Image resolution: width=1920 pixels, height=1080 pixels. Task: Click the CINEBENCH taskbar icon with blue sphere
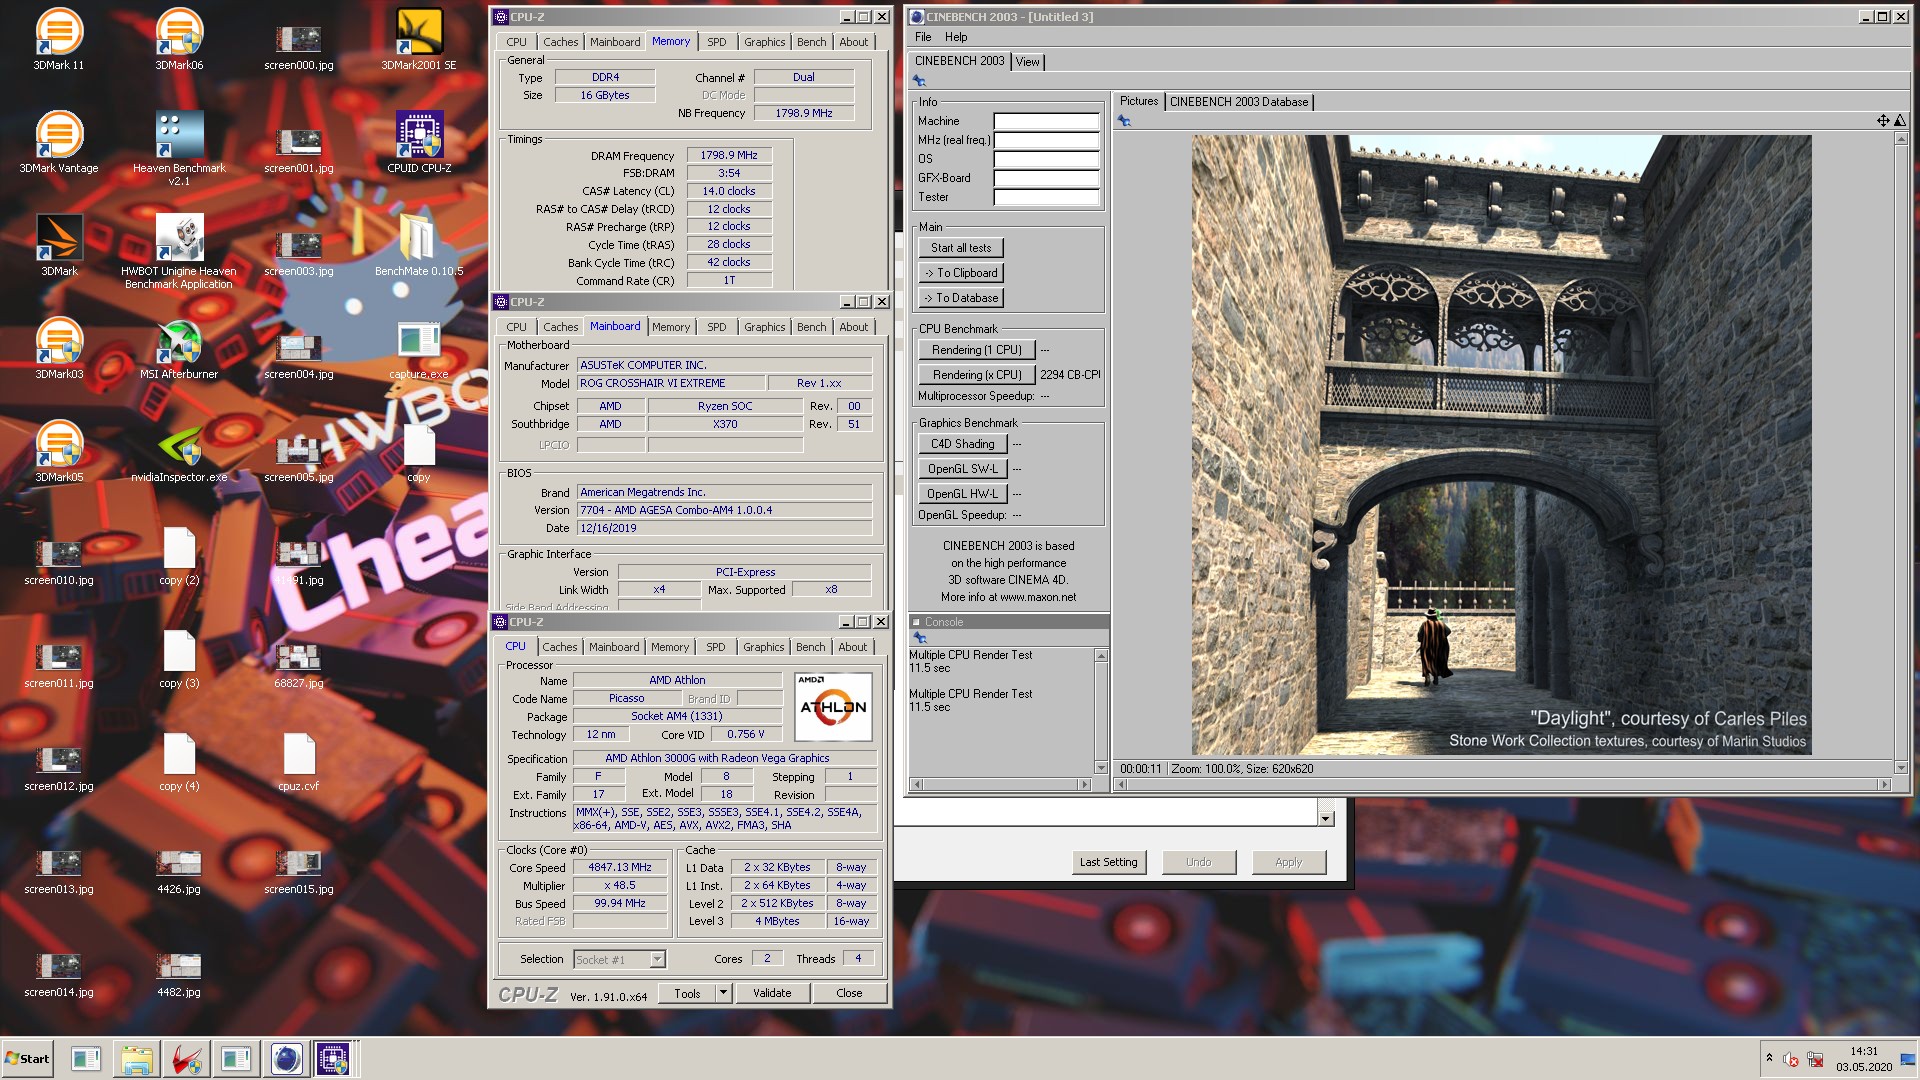pos(285,1058)
